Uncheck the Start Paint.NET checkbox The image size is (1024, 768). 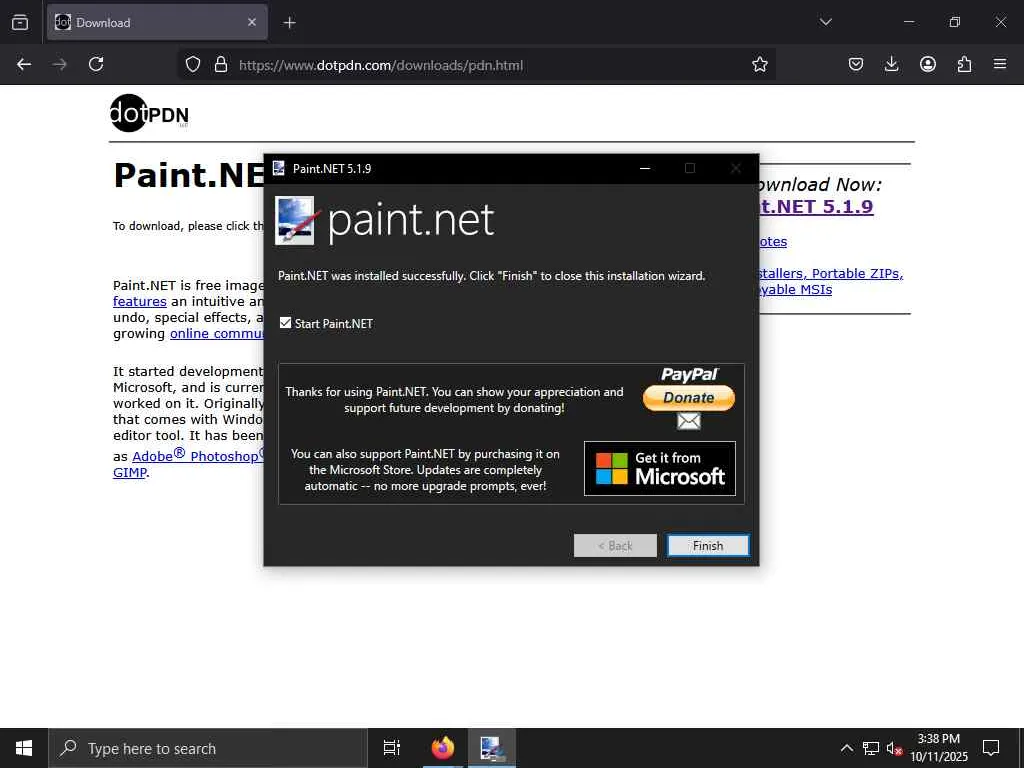(x=285, y=323)
